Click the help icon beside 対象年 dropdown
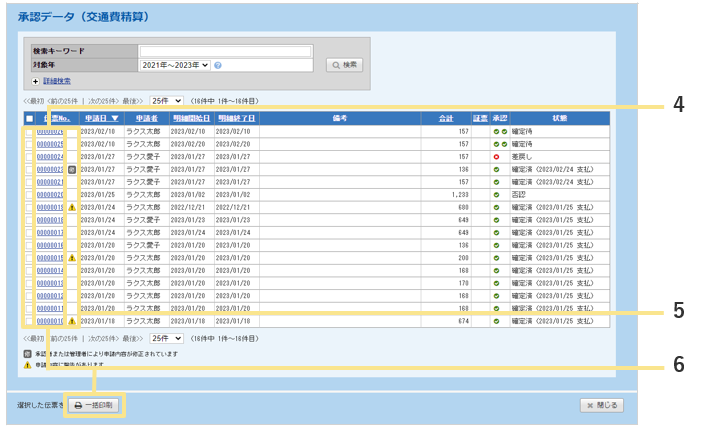The height and width of the screenshot is (431, 706). [217, 65]
